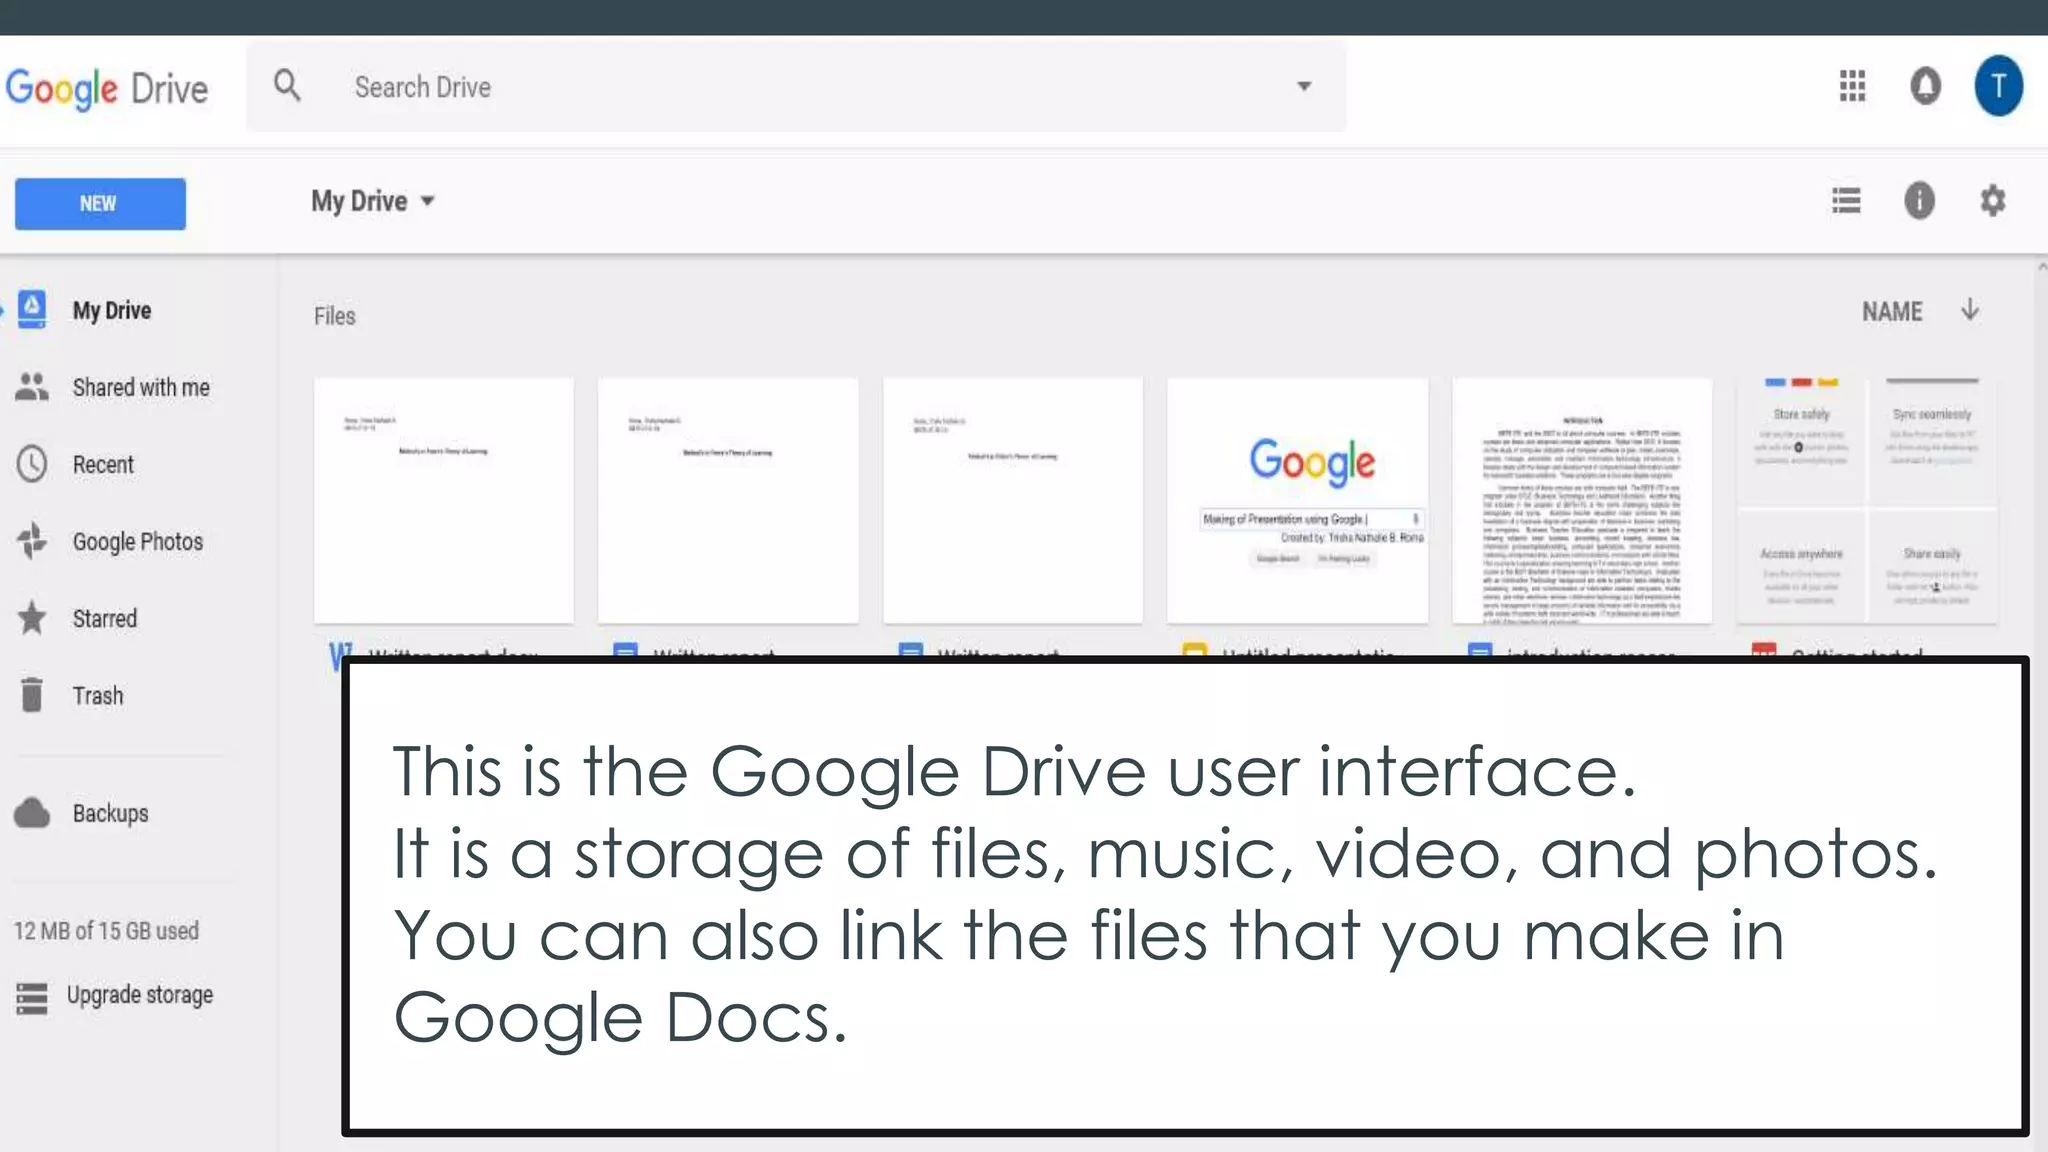Click the search magnifier icon
The width and height of the screenshot is (2048, 1152).
(x=287, y=86)
